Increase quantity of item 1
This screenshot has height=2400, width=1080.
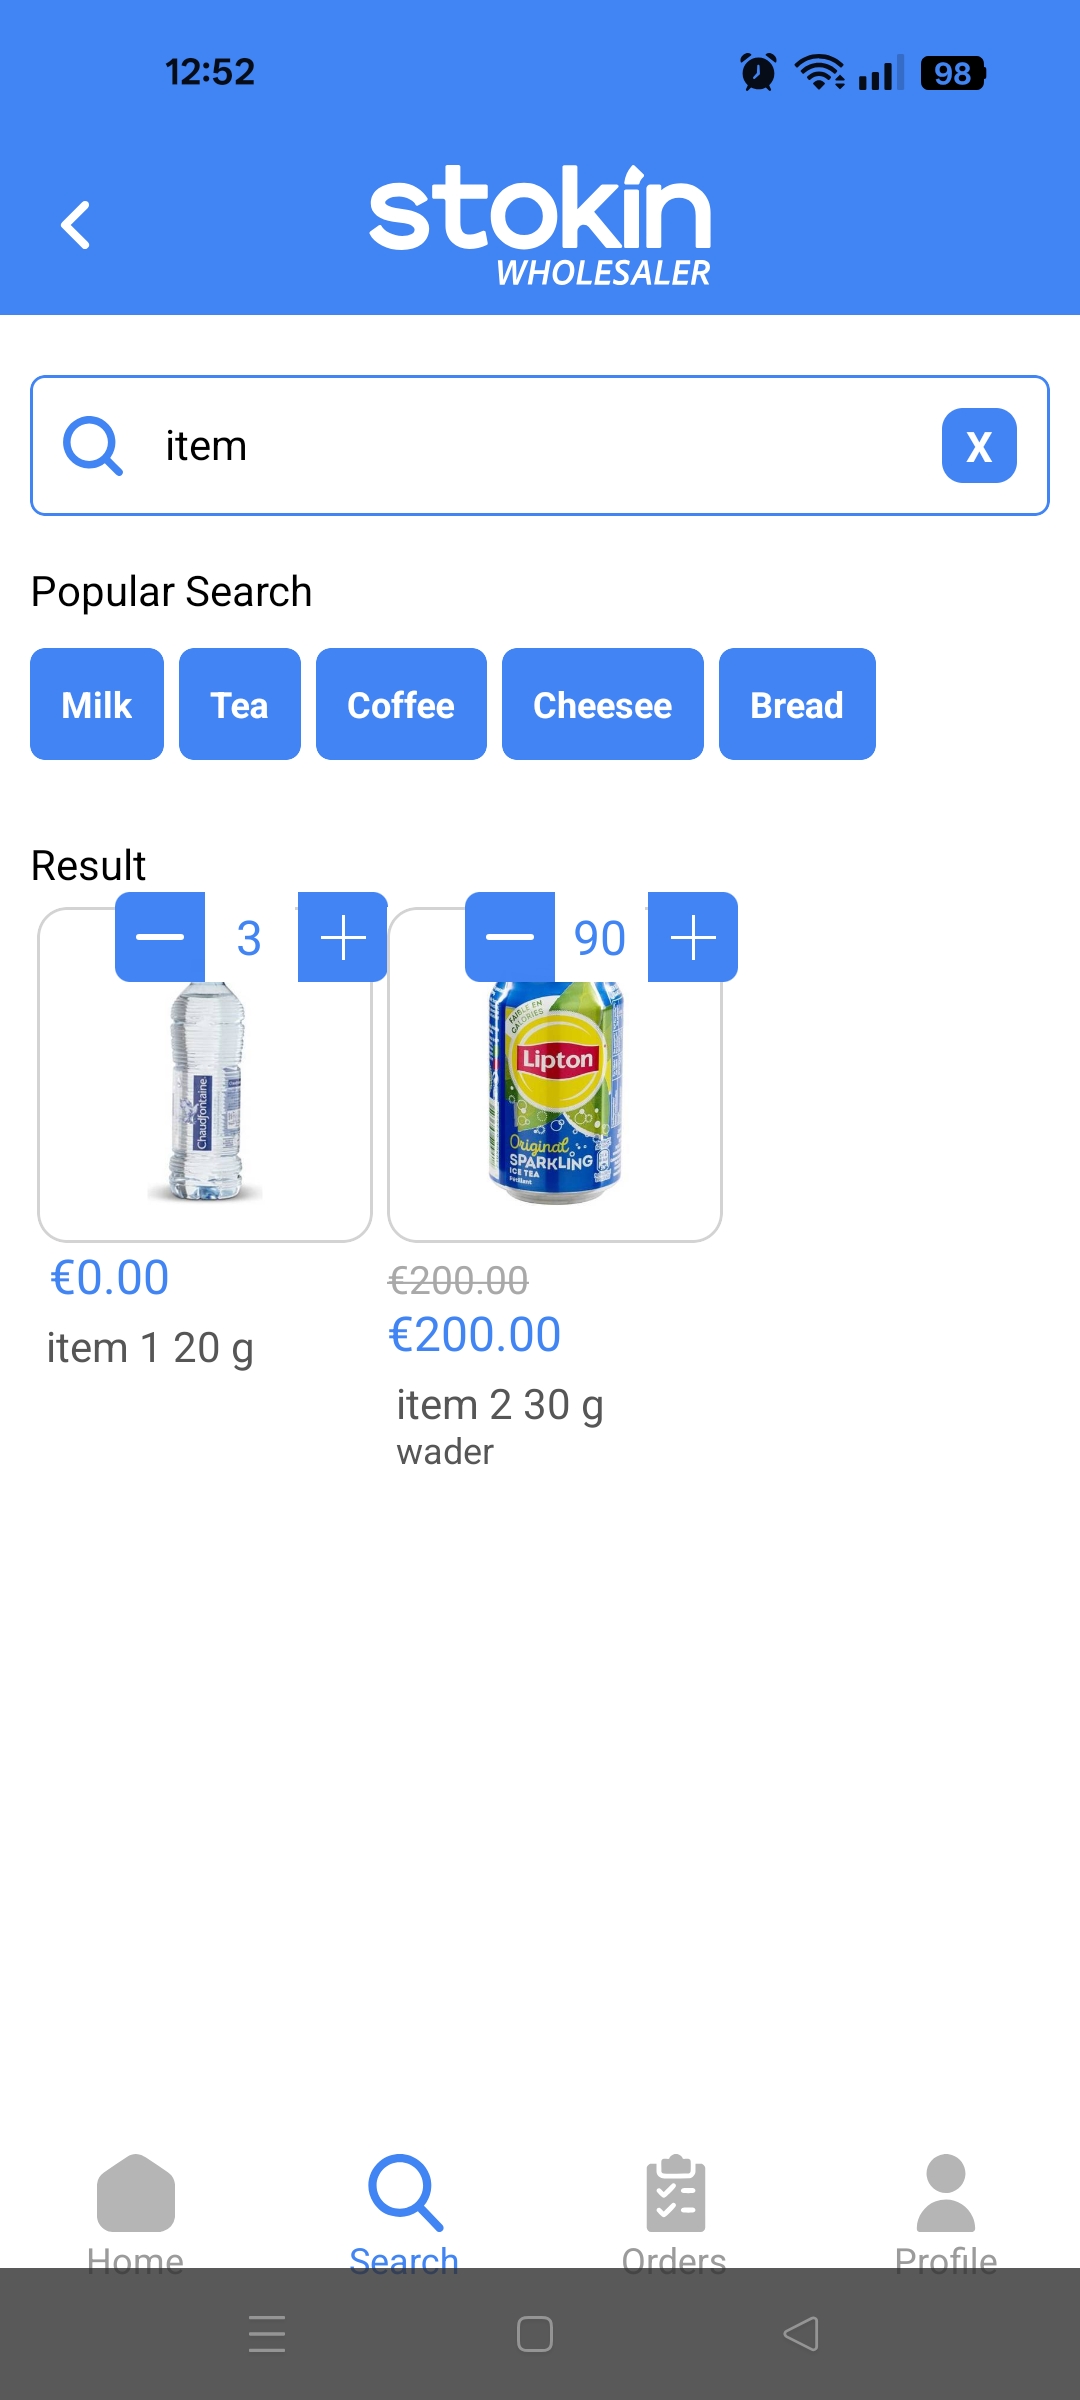tap(342, 937)
